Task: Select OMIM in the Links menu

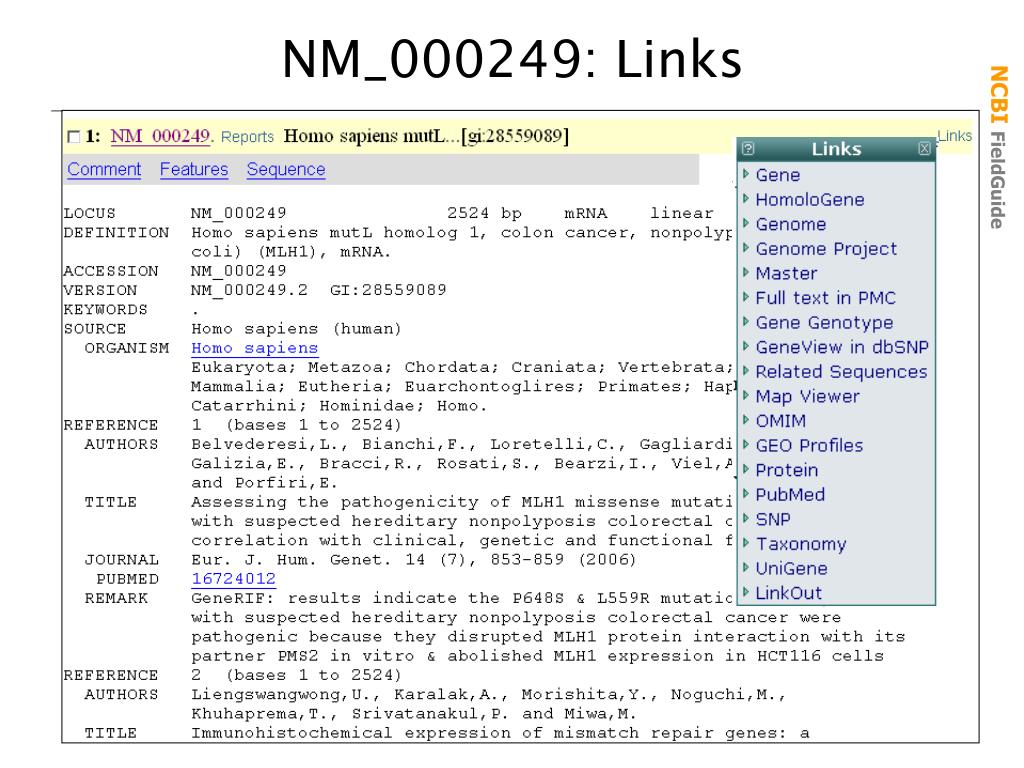Action: (x=780, y=421)
